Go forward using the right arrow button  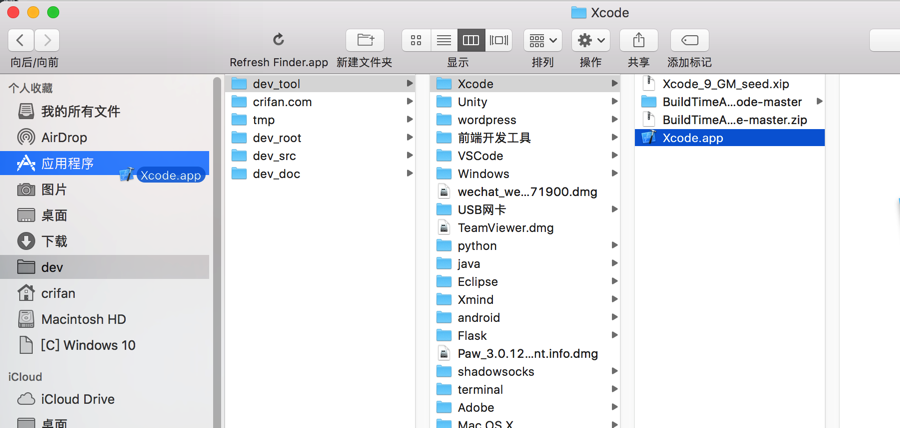point(47,40)
